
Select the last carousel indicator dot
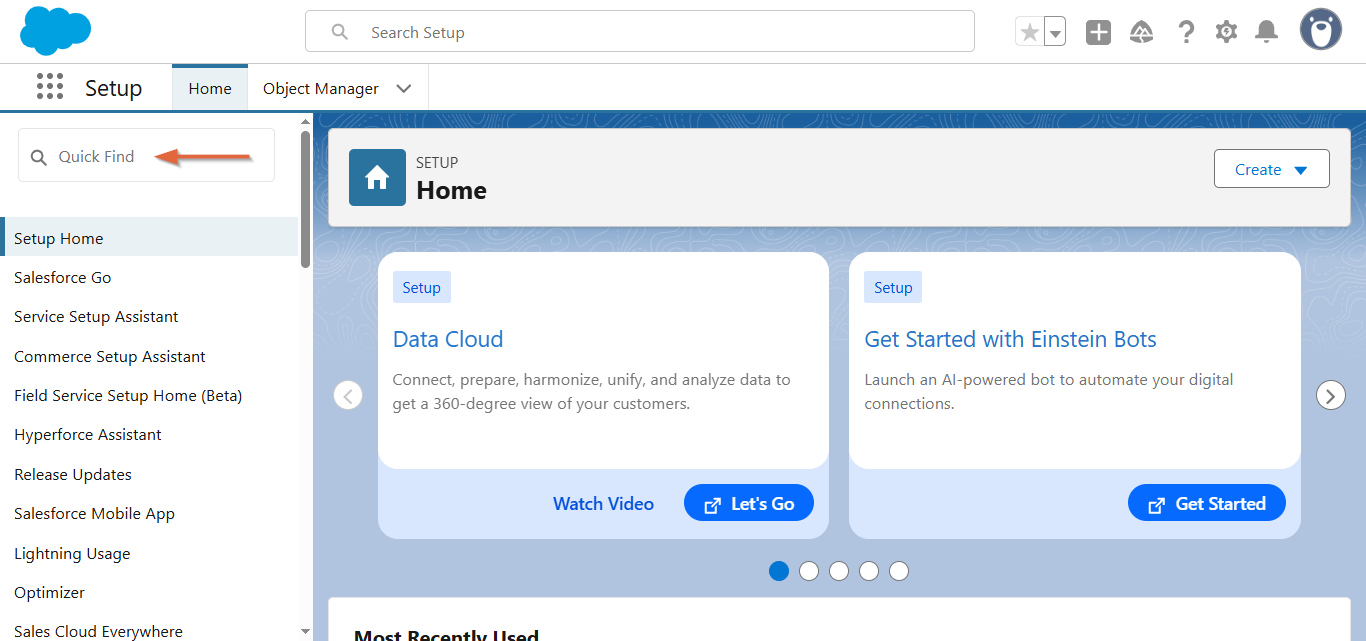click(899, 571)
